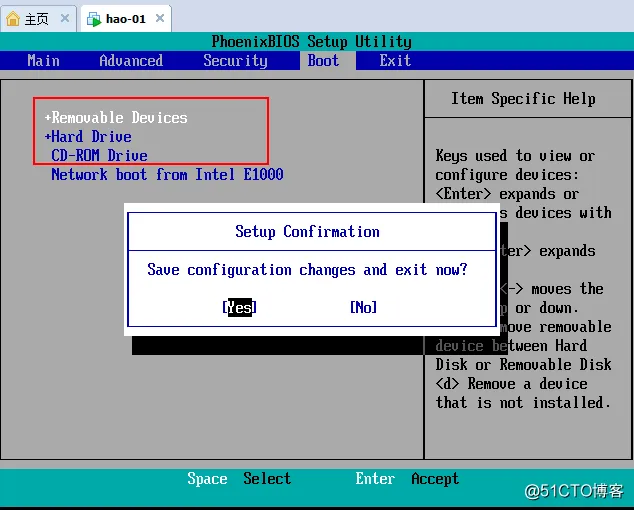Expand the Removable Devices entry
This screenshot has height=510, width=634.
click(116, 118)
